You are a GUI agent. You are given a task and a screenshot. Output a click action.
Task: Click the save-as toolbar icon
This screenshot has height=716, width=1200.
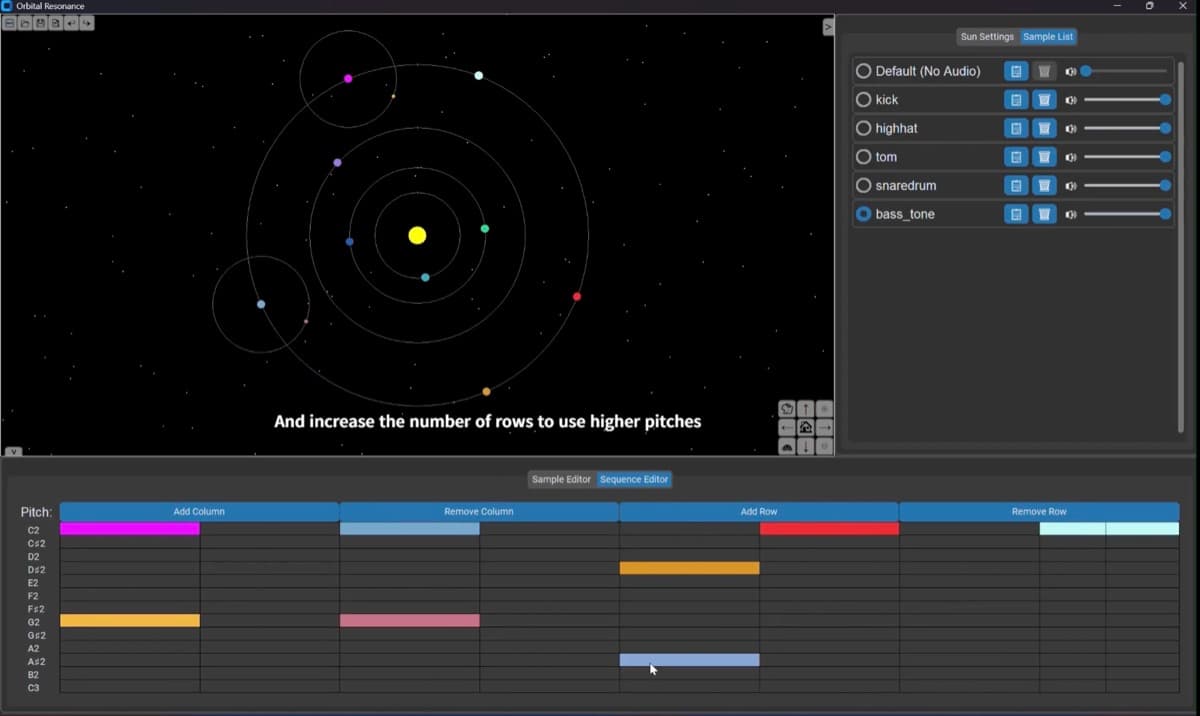coord(55,23)
